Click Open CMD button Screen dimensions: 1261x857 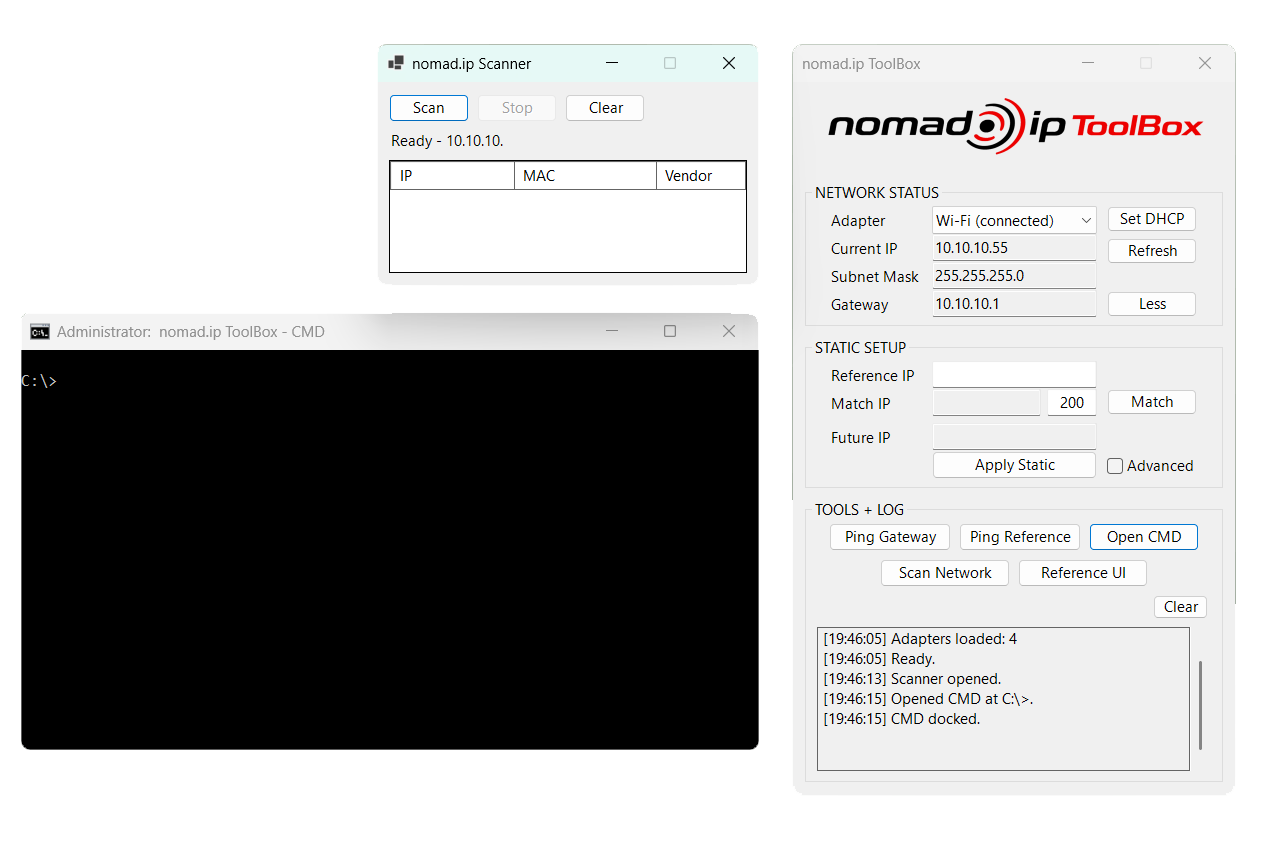(x=1144, y=537)
